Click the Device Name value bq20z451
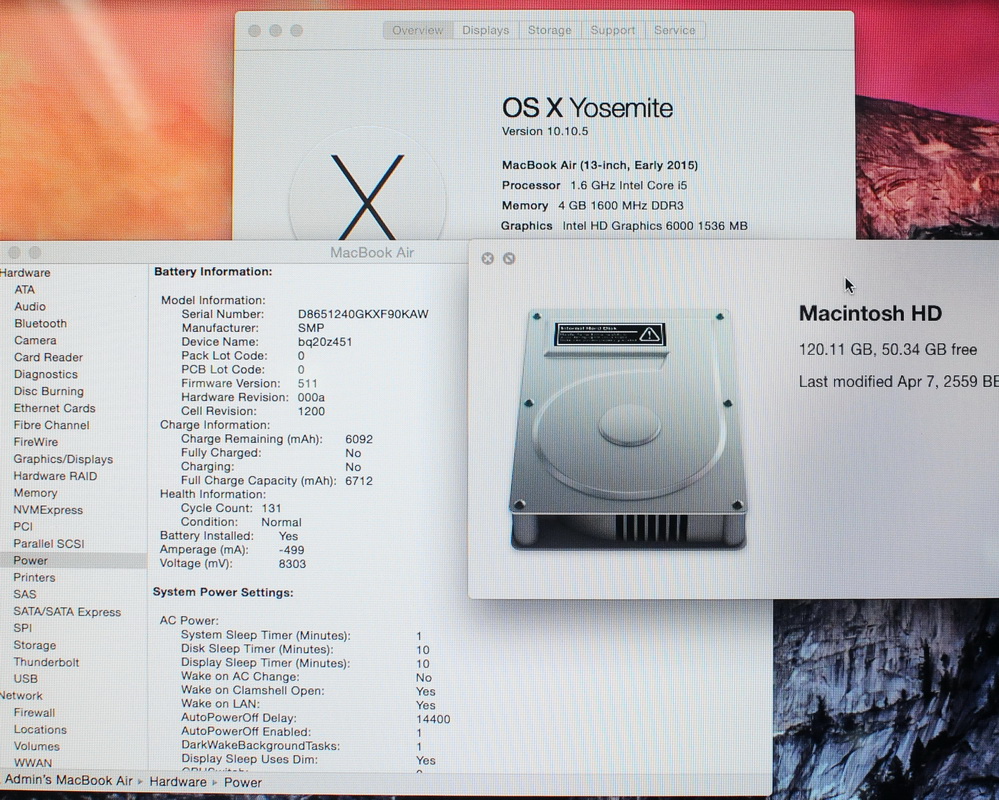 (x=325, y=342)
